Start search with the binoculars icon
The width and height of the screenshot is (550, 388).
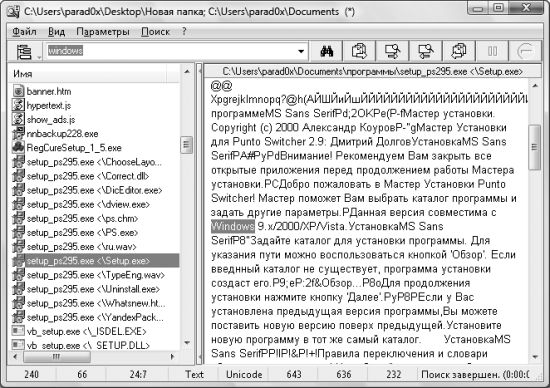click(327, 52)
